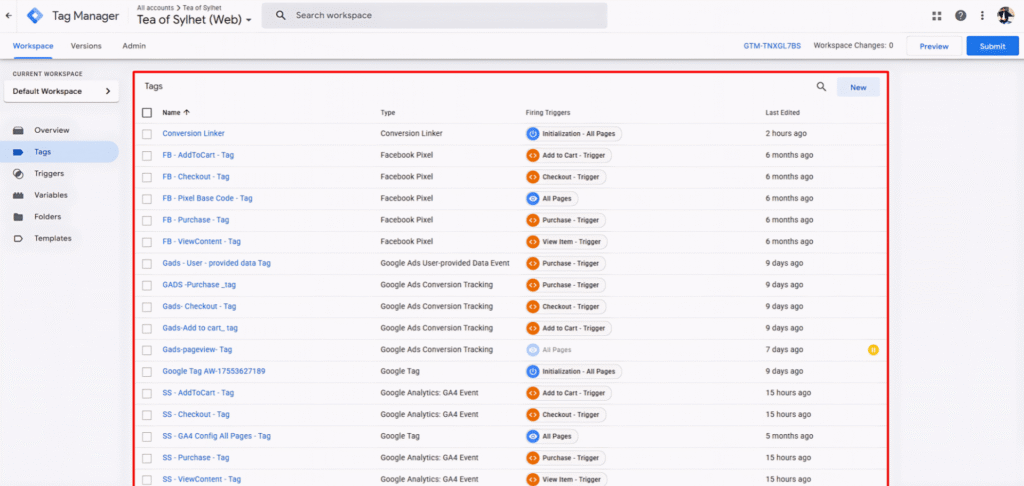Click the paused status icon on Gads-pageview

pyautogui.click(x=873, y=350)
